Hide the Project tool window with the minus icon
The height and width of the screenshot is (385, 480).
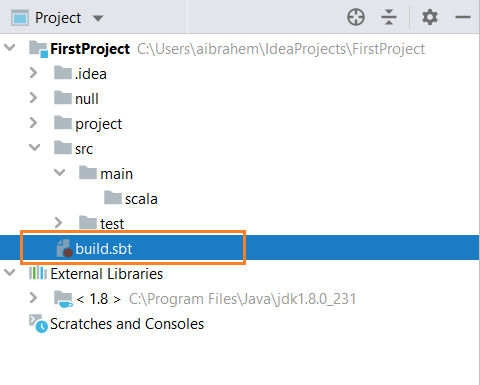click(x=463, y=17)
